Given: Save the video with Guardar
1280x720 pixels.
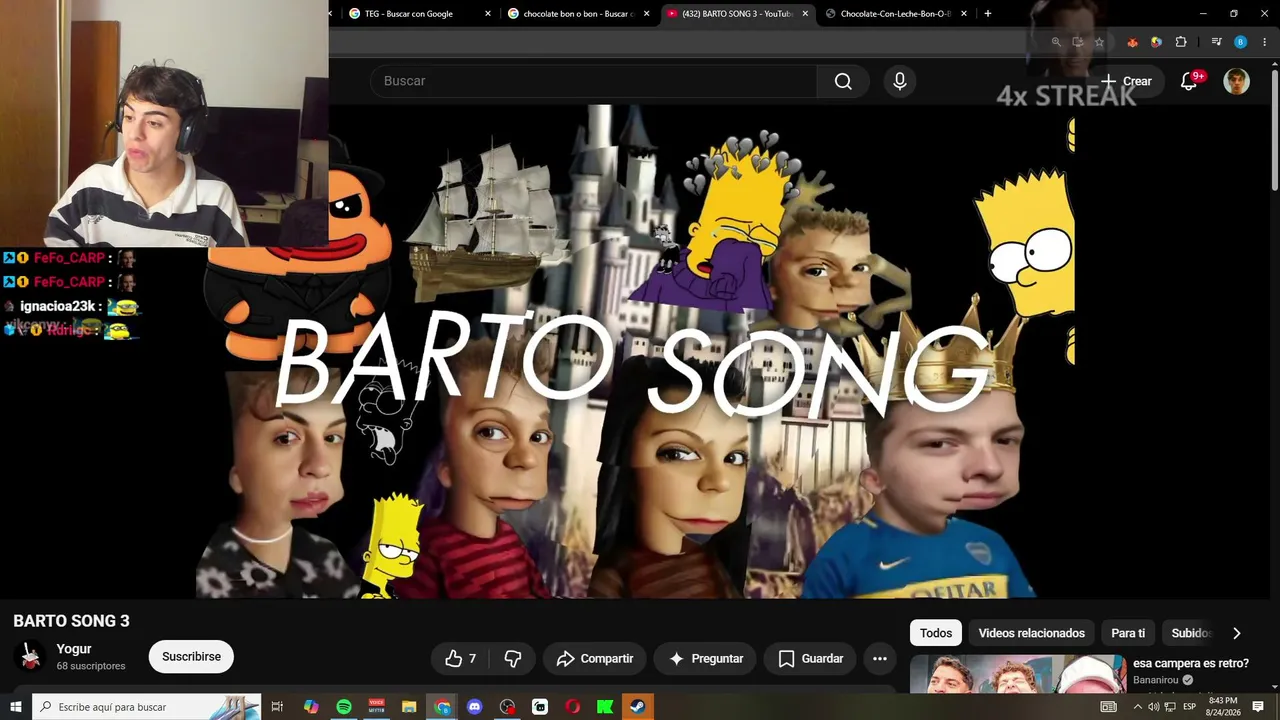Looking at the screenshot, I should tap(810, 658).
